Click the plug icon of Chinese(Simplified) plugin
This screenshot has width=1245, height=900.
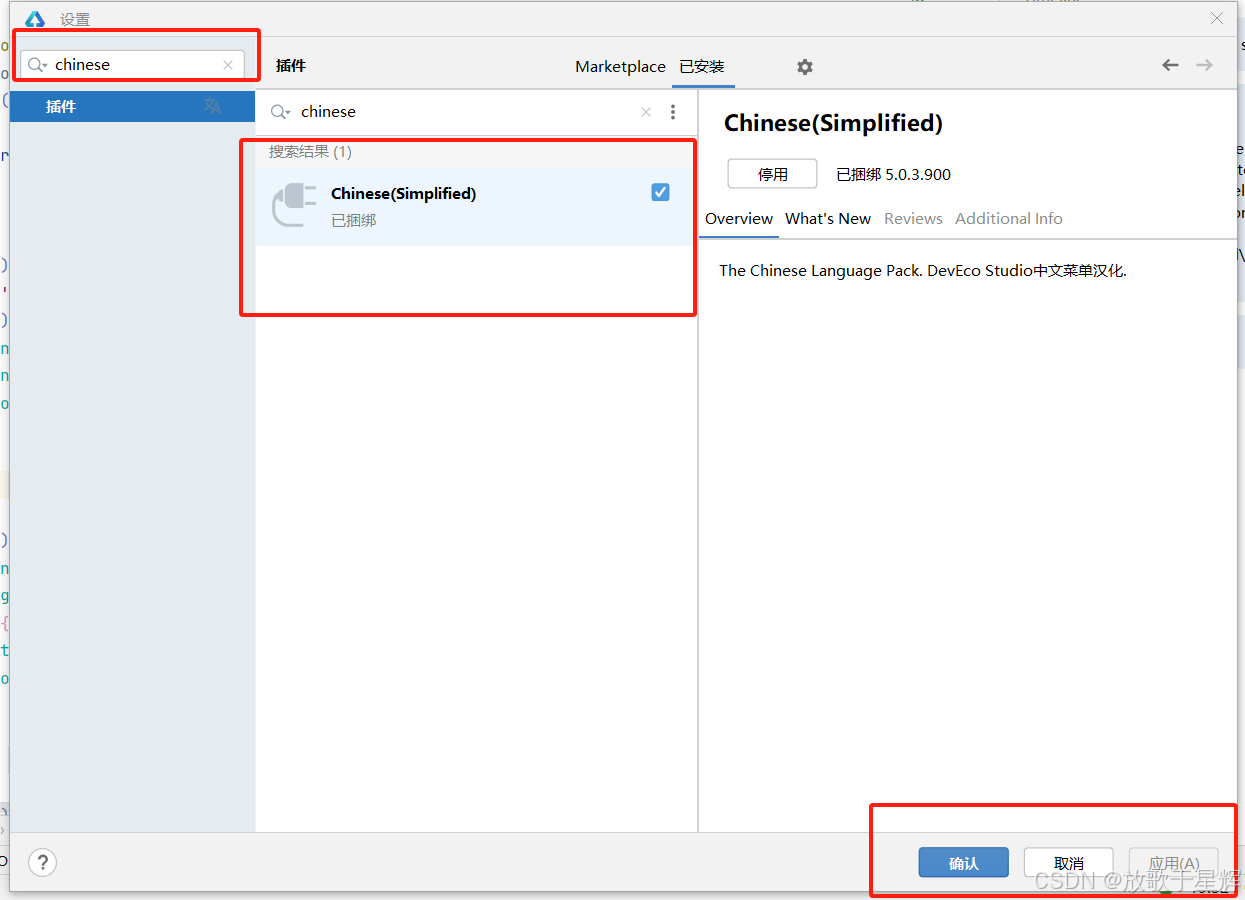click(295, 204)
